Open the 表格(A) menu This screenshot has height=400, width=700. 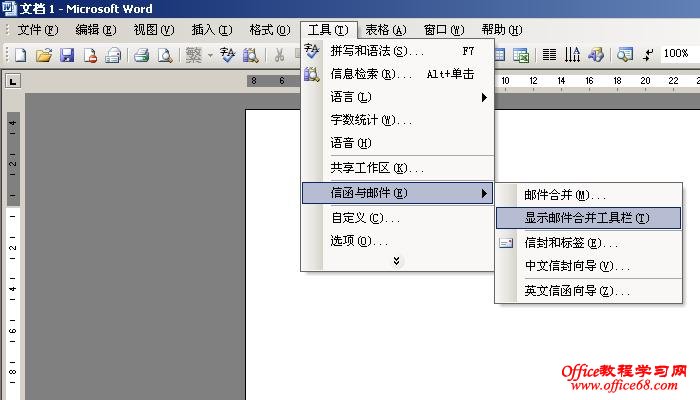[x=386, y=30]
